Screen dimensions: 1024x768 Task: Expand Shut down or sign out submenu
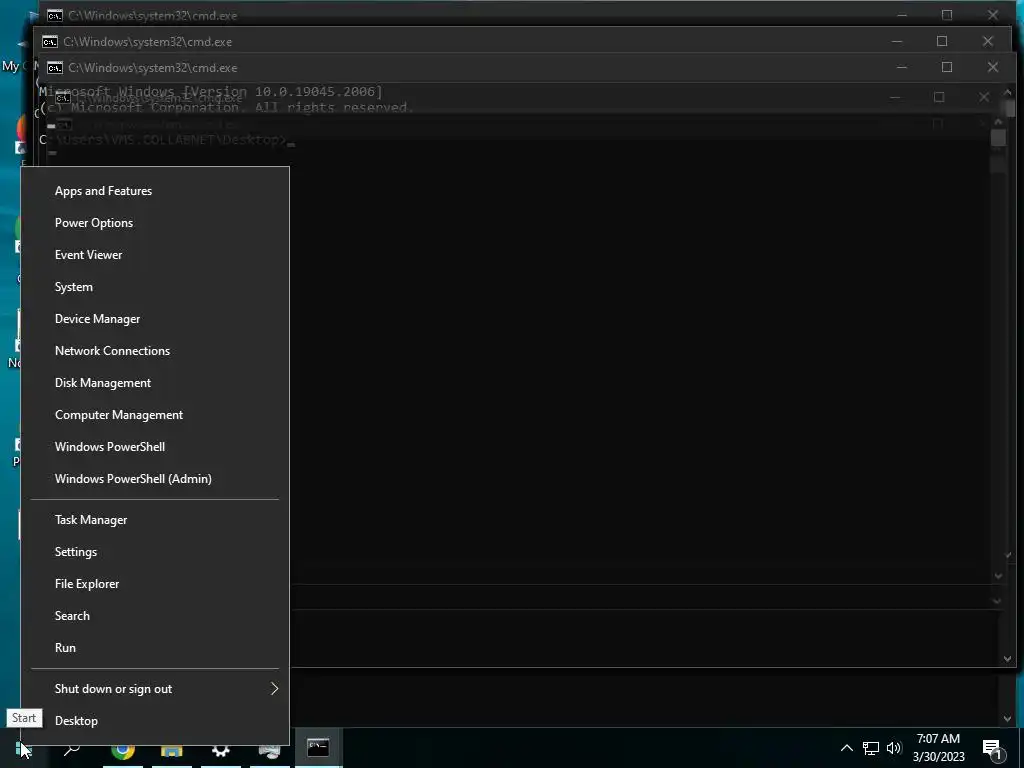155,689
